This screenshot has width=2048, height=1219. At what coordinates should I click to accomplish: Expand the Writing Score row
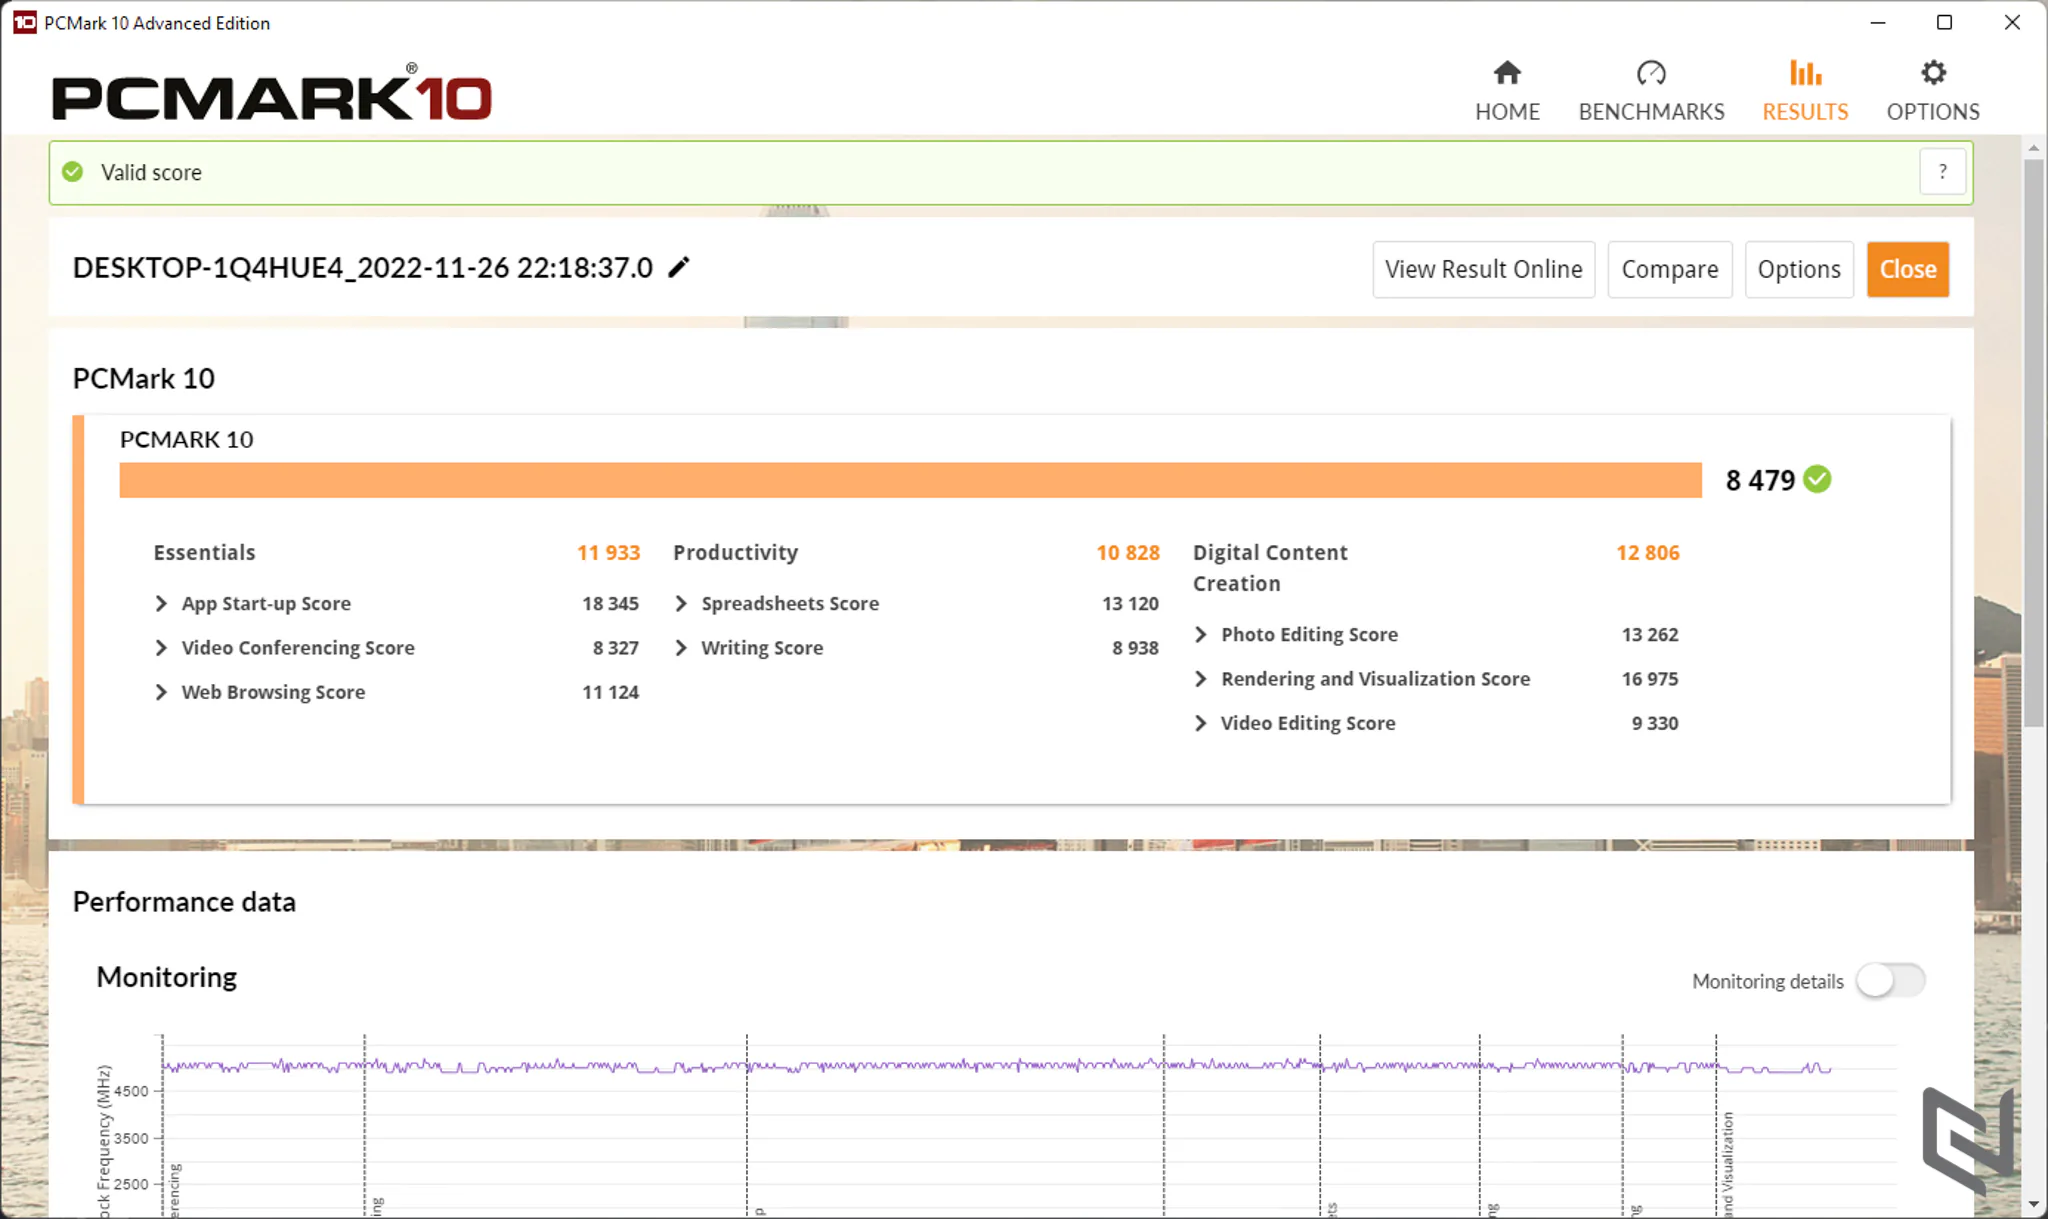tap(681, 647)
